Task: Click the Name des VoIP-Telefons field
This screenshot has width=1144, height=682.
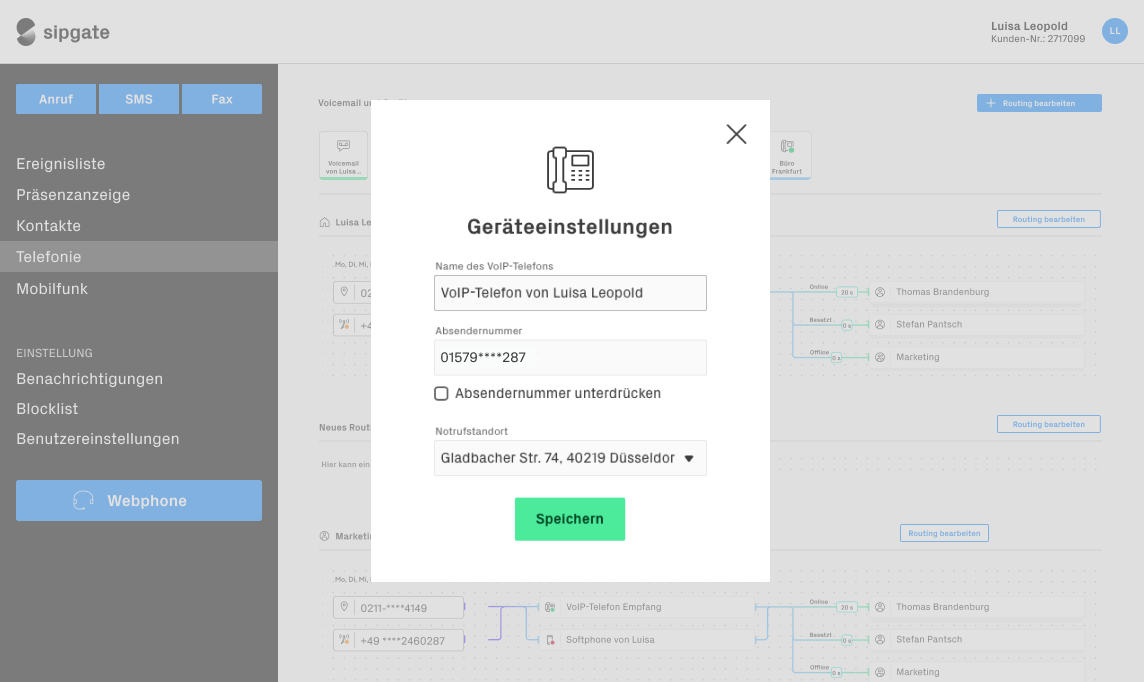Action: pos(570,292)
